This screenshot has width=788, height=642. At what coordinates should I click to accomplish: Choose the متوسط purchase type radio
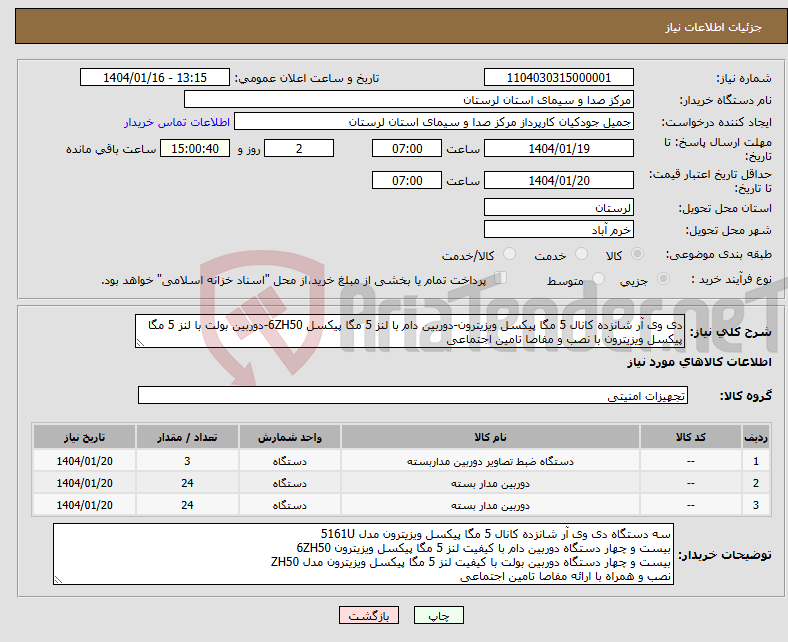coord(598,279)
